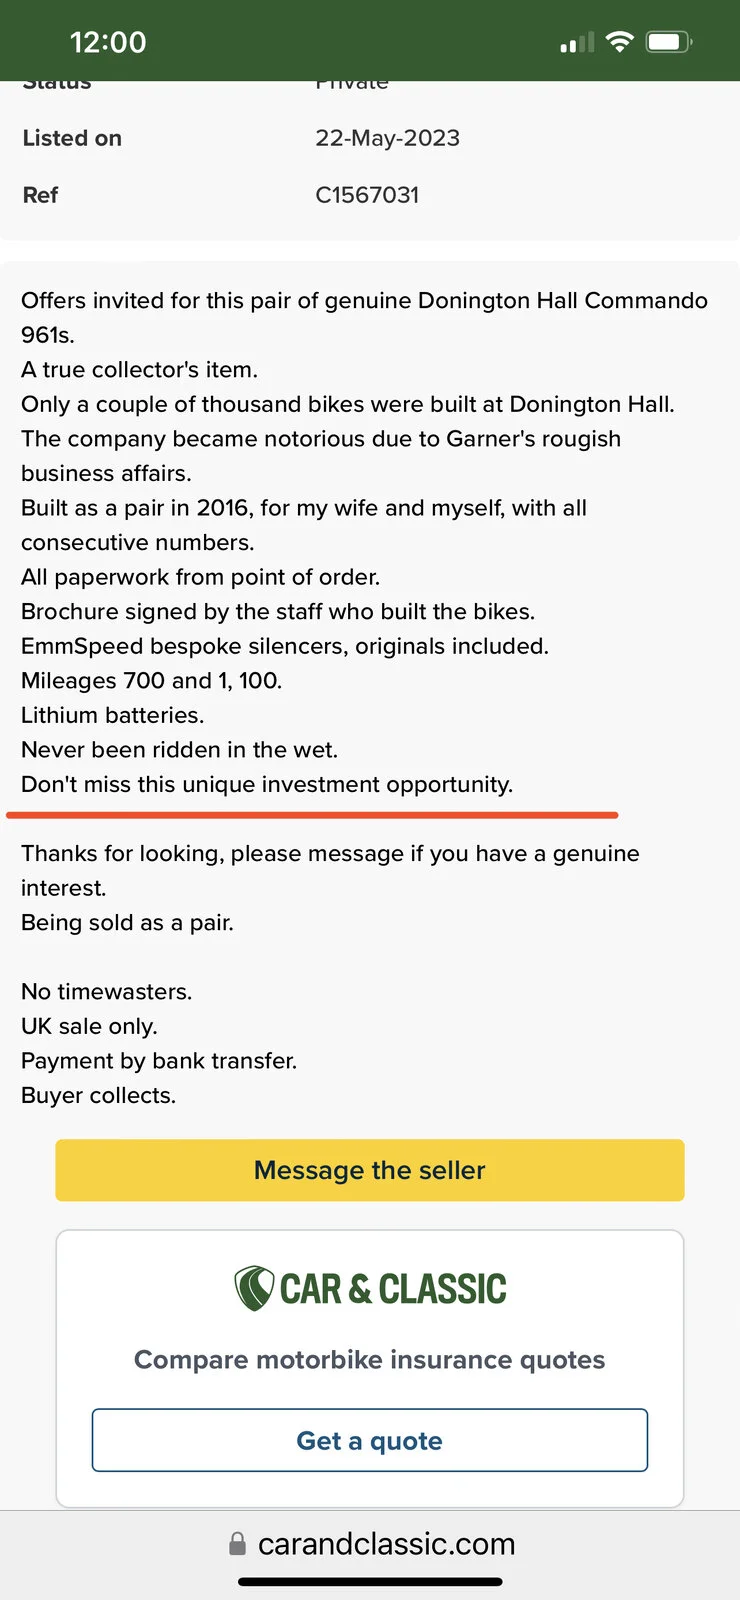Tap the 'EmmSpeed bespoke silencers' line
This screenshot has width=740, height=1600.
285,646
